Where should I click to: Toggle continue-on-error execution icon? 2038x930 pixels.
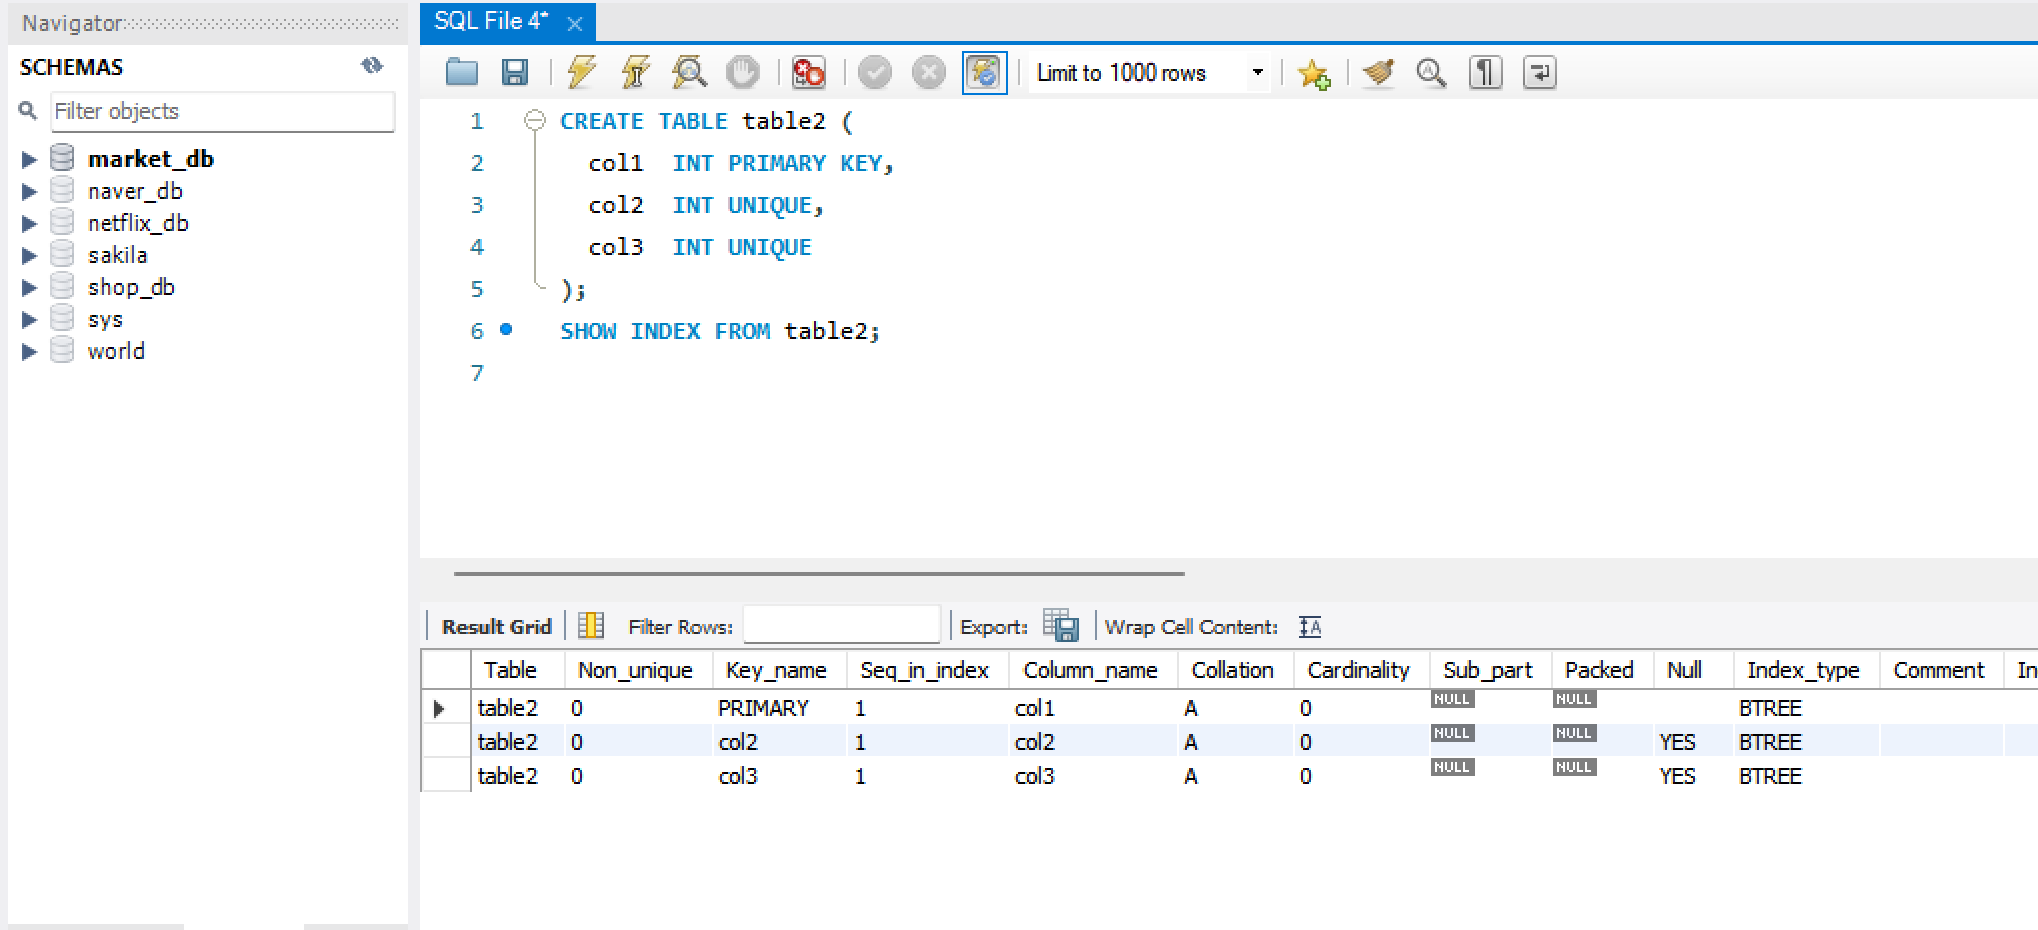(808, 73)
